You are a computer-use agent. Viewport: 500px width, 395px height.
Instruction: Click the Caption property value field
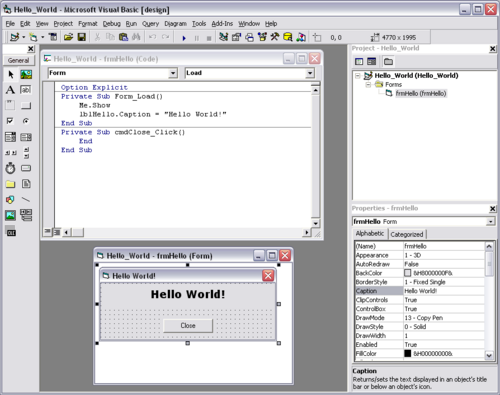(x=444, y=291)
